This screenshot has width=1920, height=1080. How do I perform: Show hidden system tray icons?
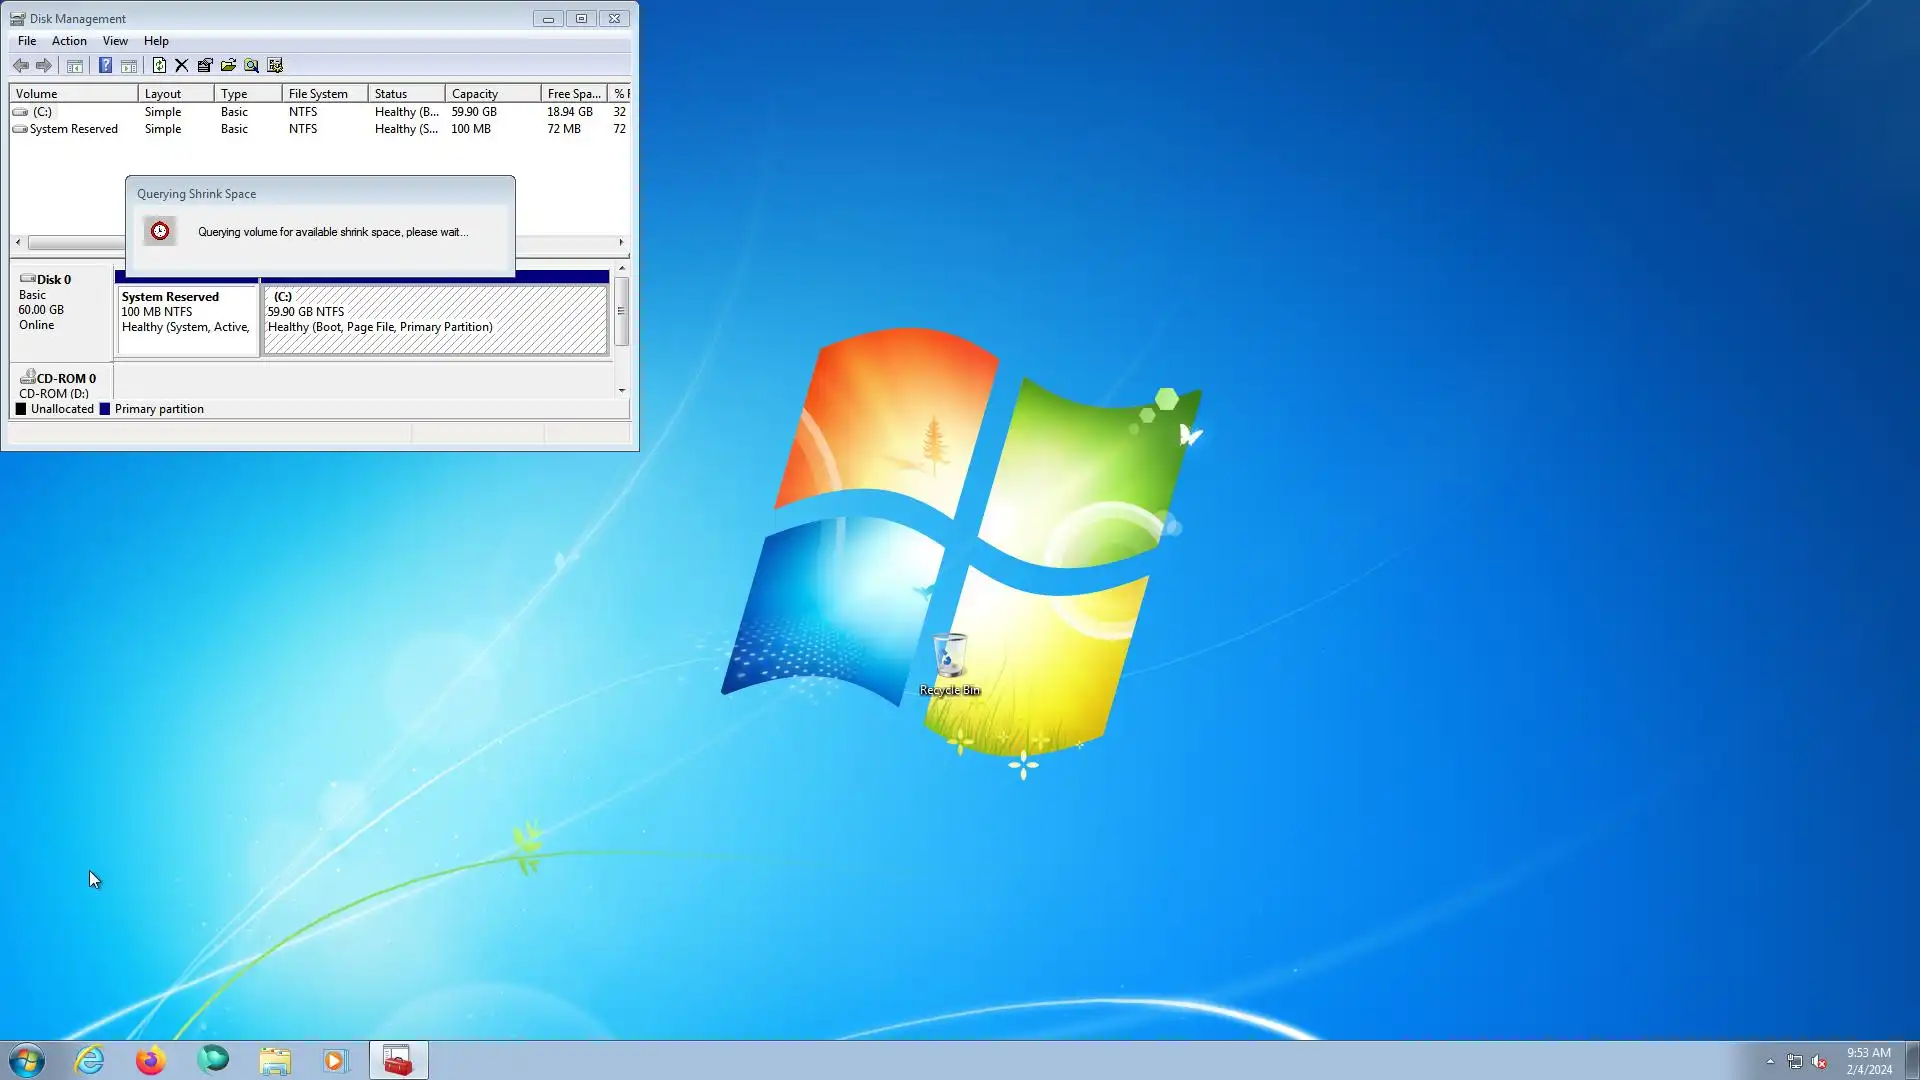click(x=1770, y=1061)
